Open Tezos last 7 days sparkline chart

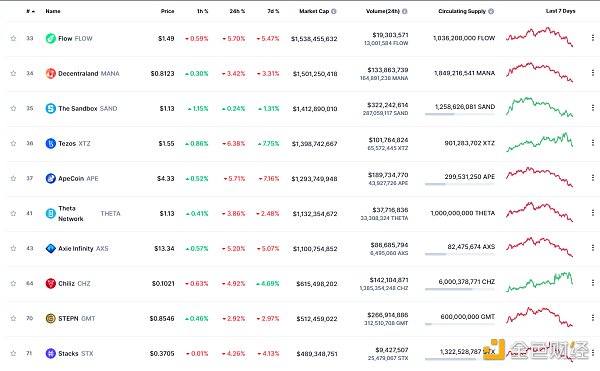539,142
